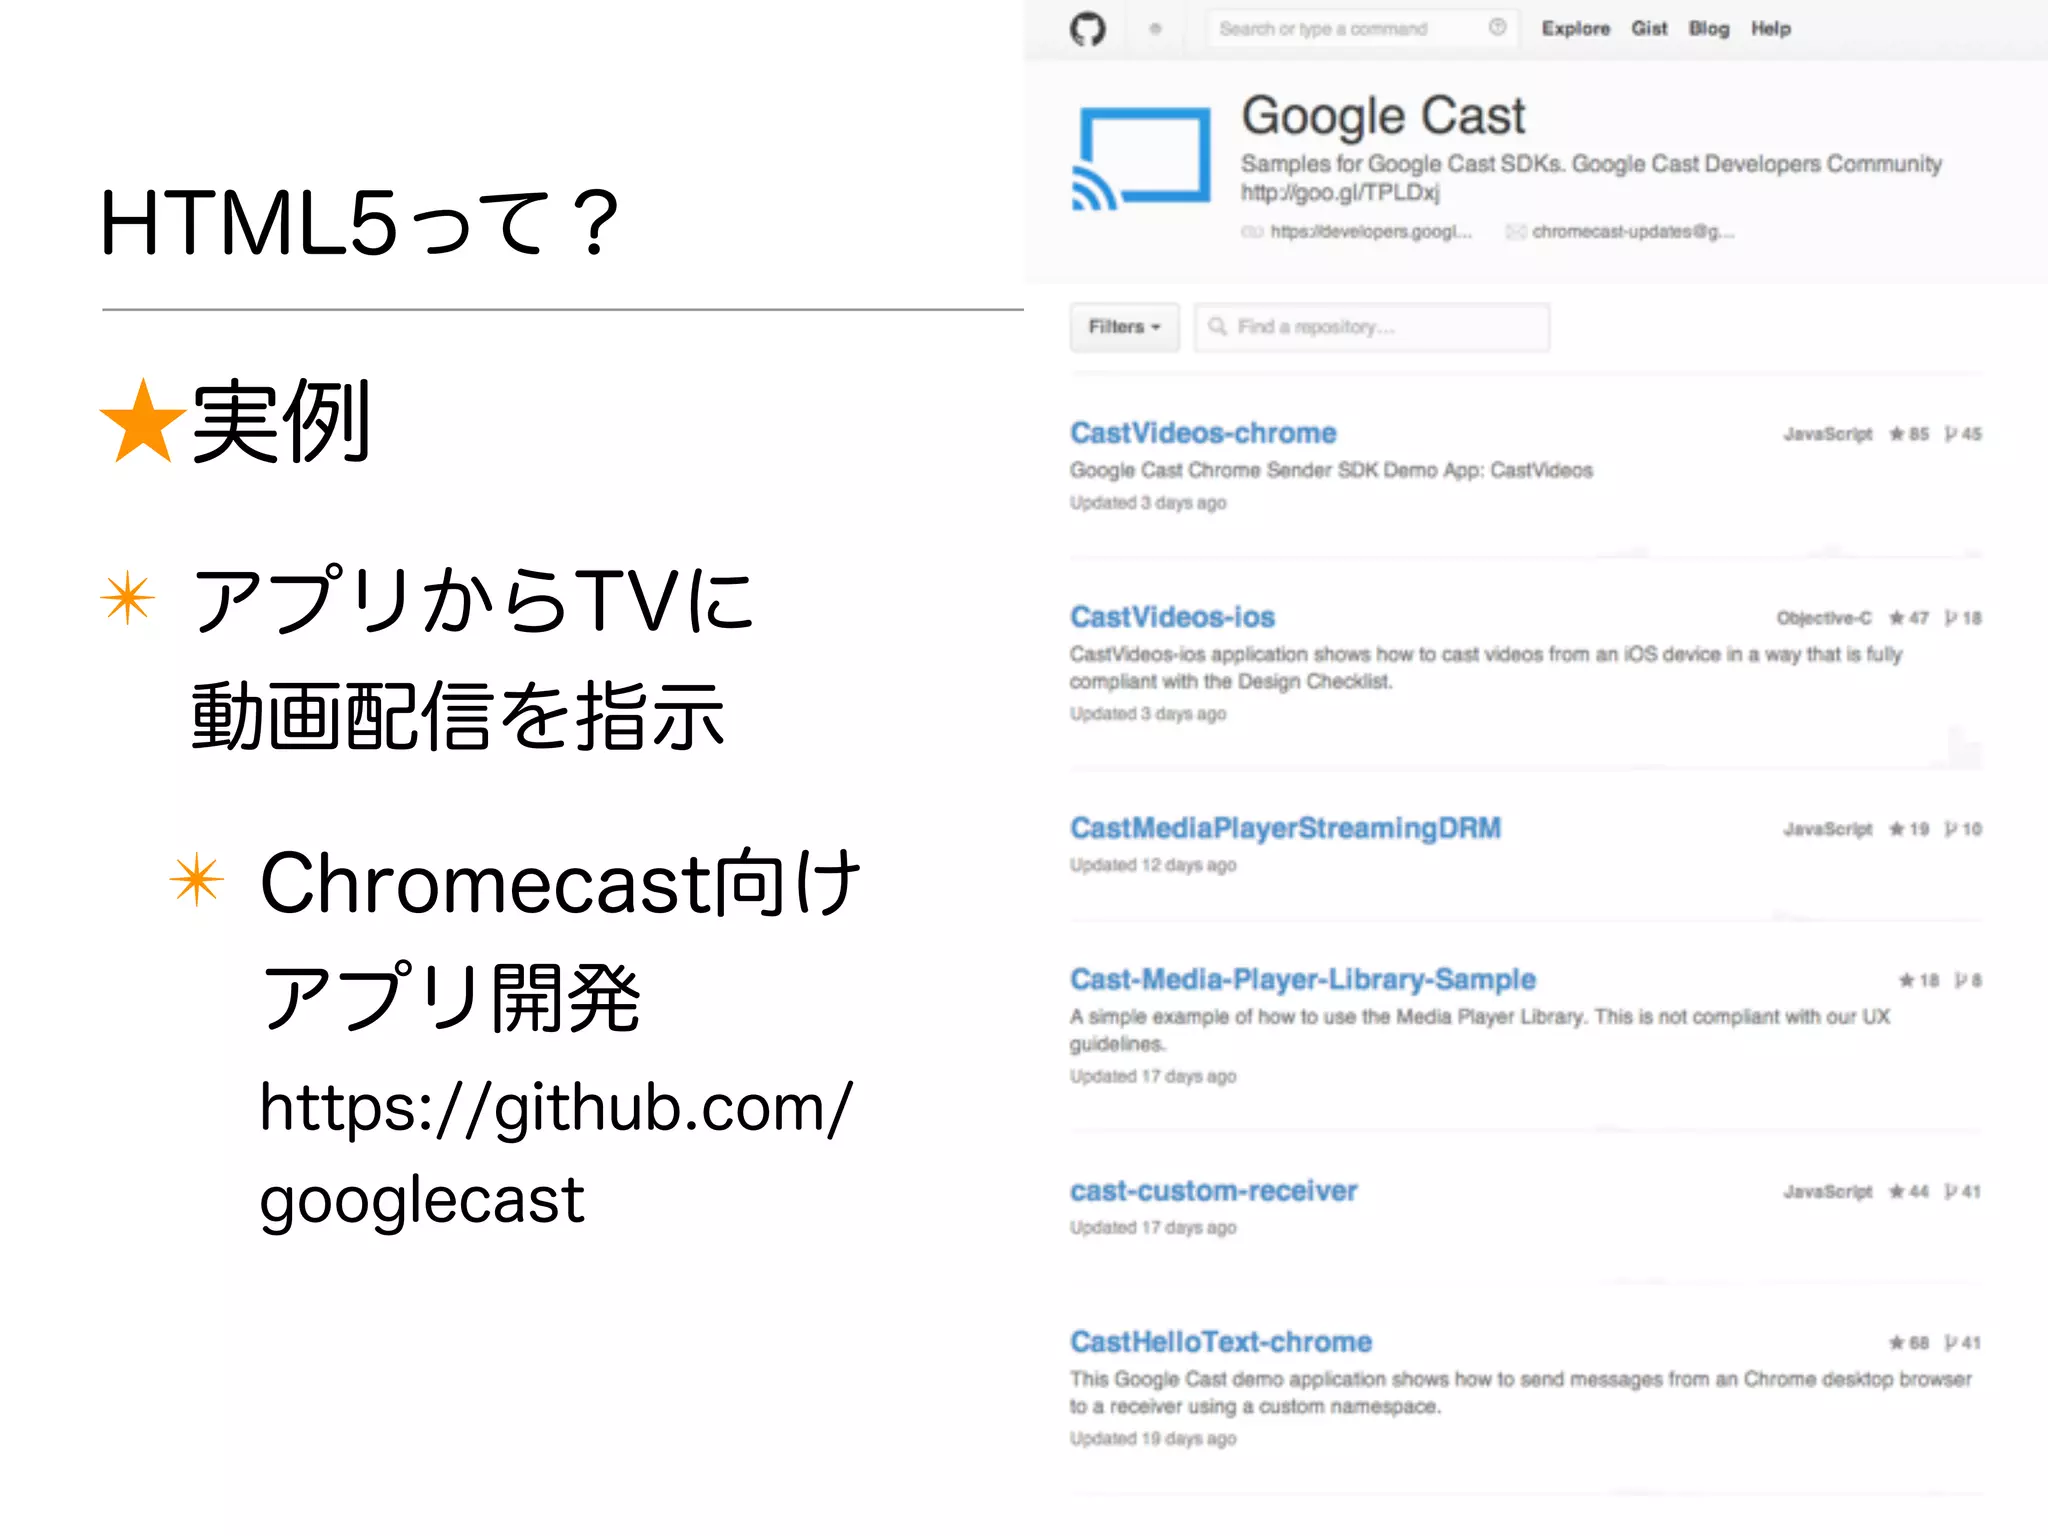
Task: Click the star count 85 for CastVideos-chrome
Action: pyautogui.click(x=1909, y=434)
